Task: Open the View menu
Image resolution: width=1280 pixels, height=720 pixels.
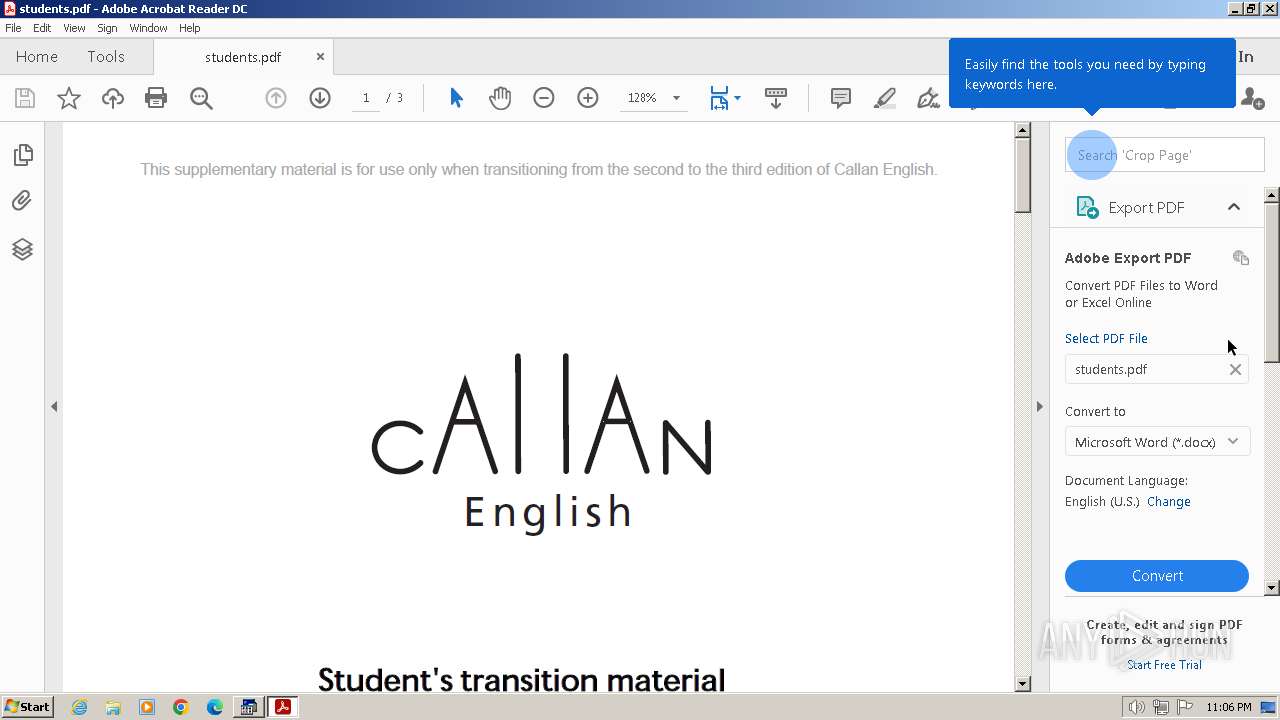Action: coord(74,28)
